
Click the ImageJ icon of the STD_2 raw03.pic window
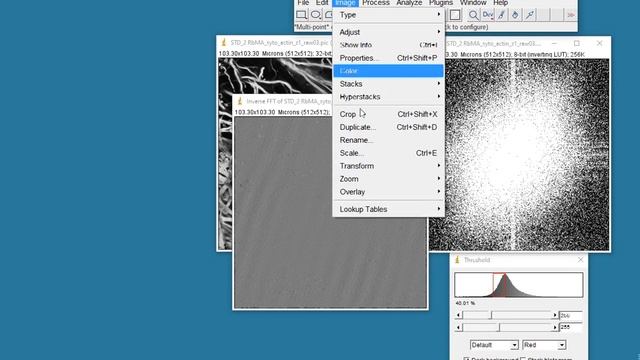[224, 42]
